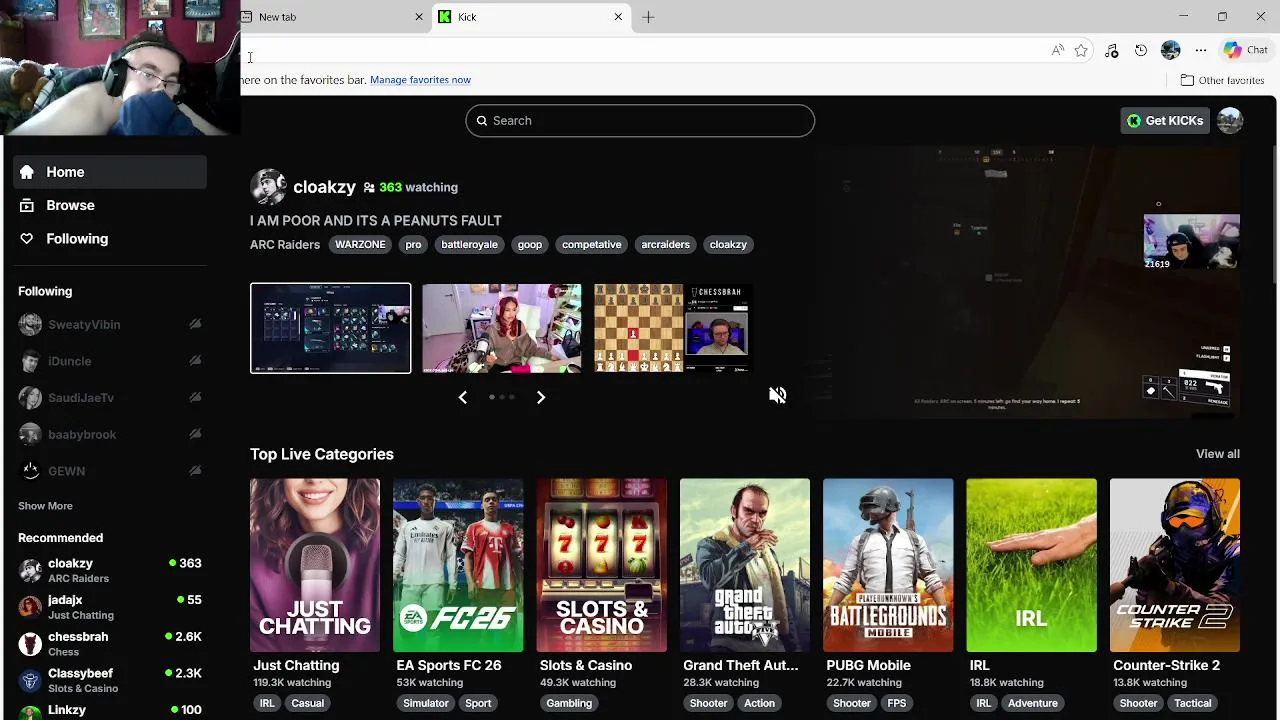Select the Chessbrah carousel thumbnail
The height and width of the screenshot is (720, 1280).
pos(672,328)
